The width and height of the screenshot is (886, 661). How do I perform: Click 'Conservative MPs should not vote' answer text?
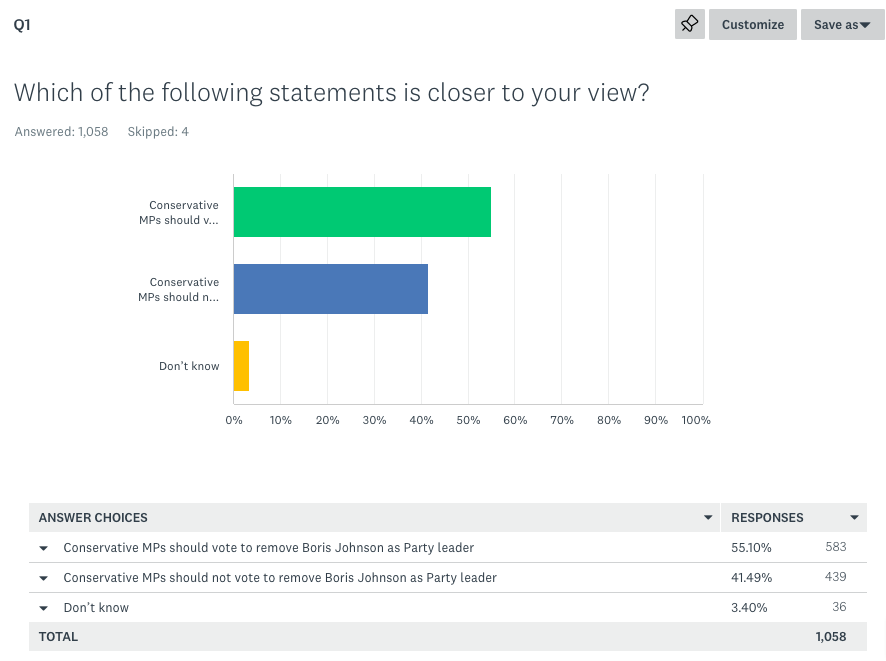[x=280, y=578]
